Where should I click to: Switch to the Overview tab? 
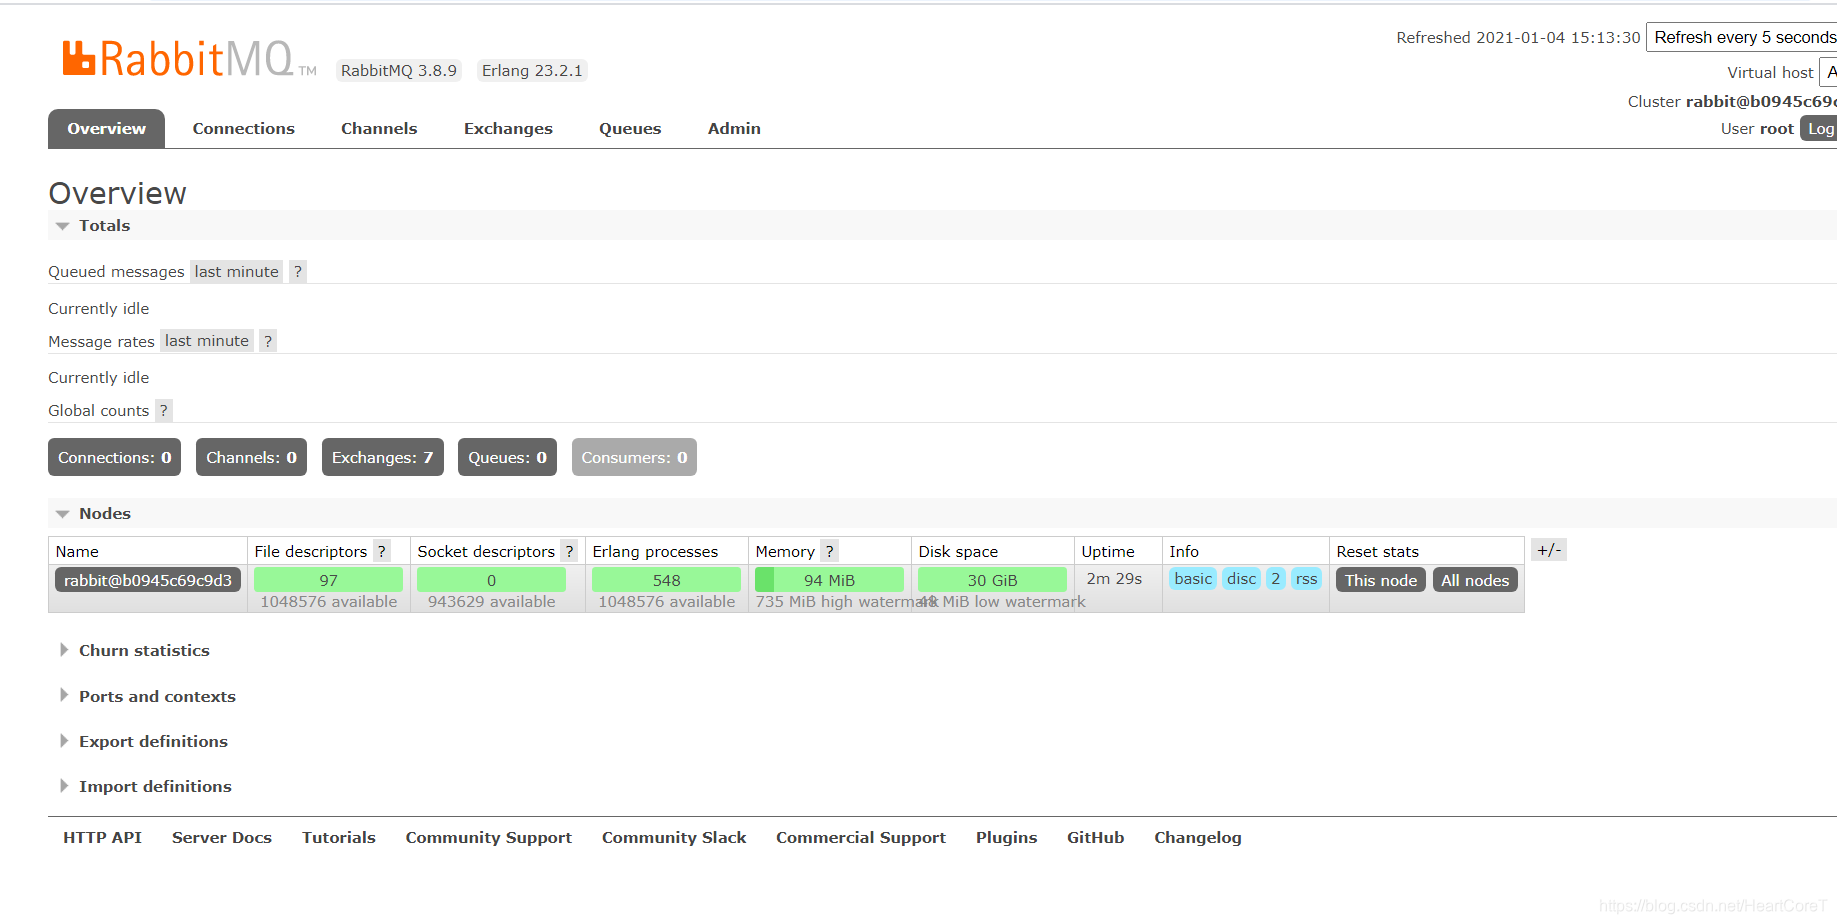(106, 129)
